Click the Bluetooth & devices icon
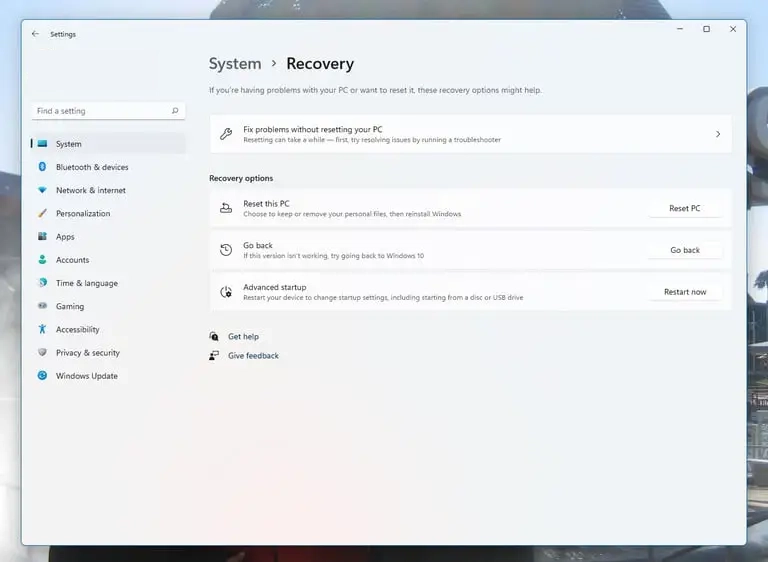Screen dimensions: 768x562 (42, 167)
